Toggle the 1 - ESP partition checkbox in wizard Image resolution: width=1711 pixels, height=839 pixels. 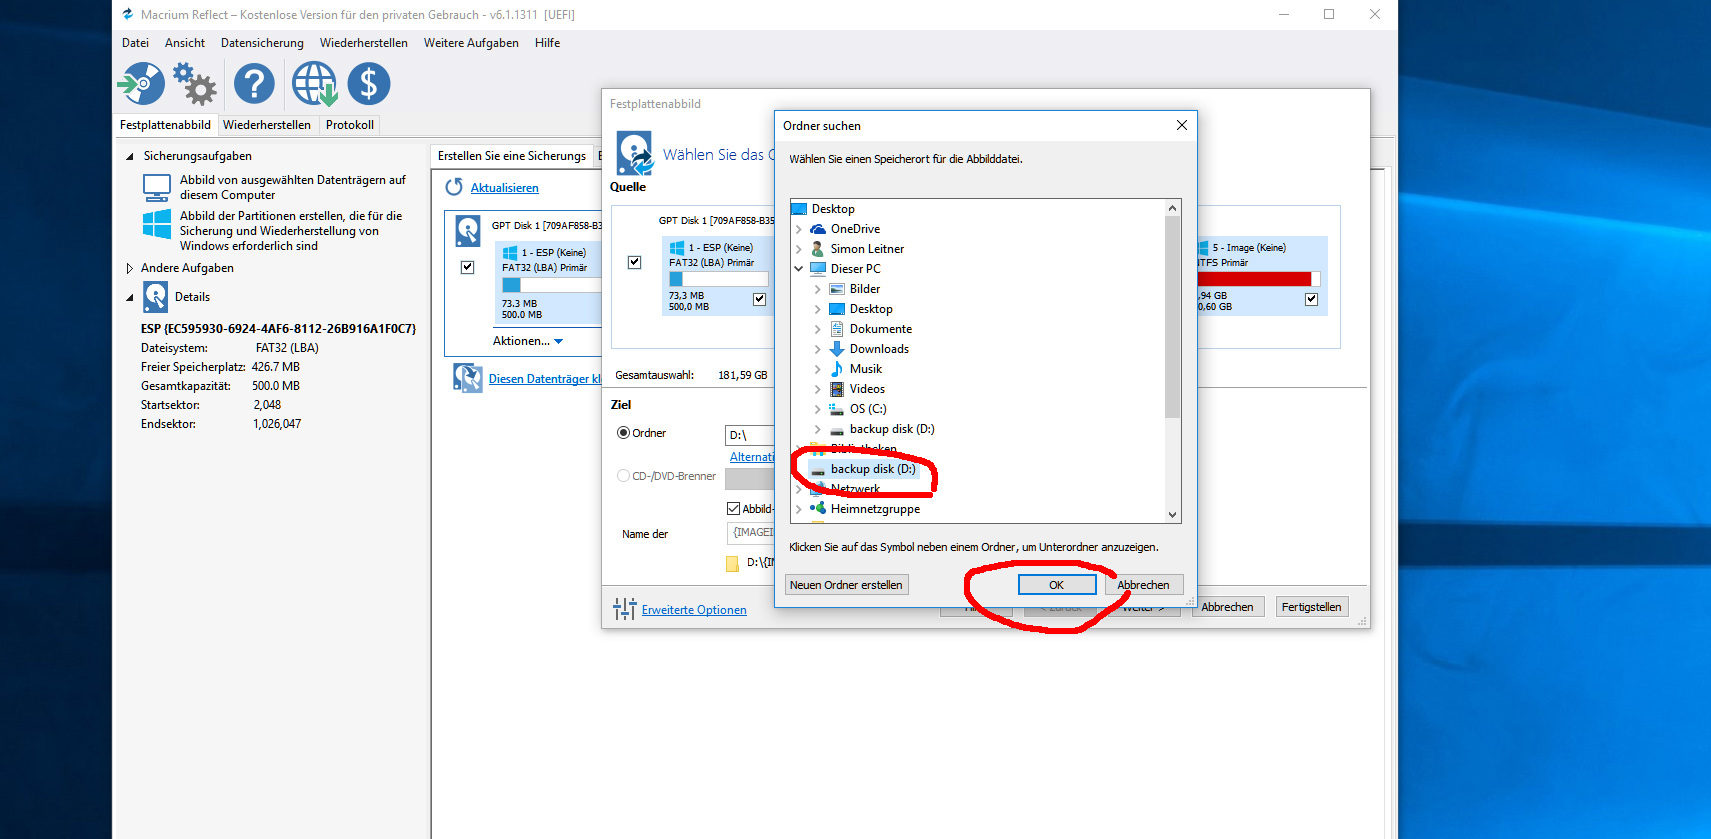pyautogui.click(x=759, y=299)
